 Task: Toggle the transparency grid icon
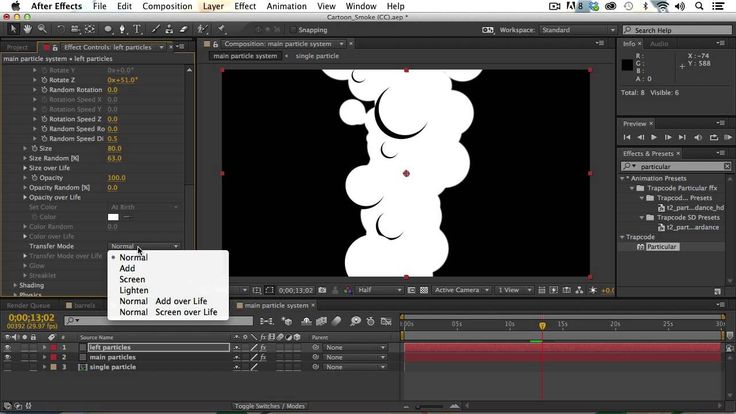coord(424,290)
